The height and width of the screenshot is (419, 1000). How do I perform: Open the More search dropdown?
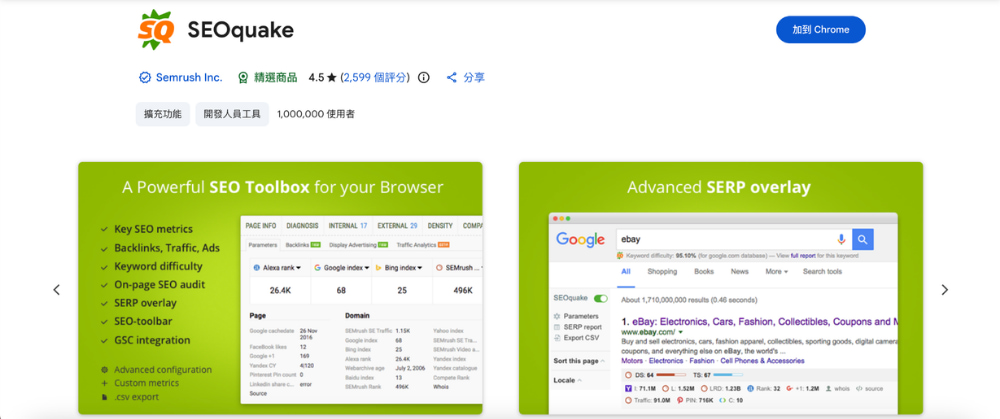(x=777, y=272)
